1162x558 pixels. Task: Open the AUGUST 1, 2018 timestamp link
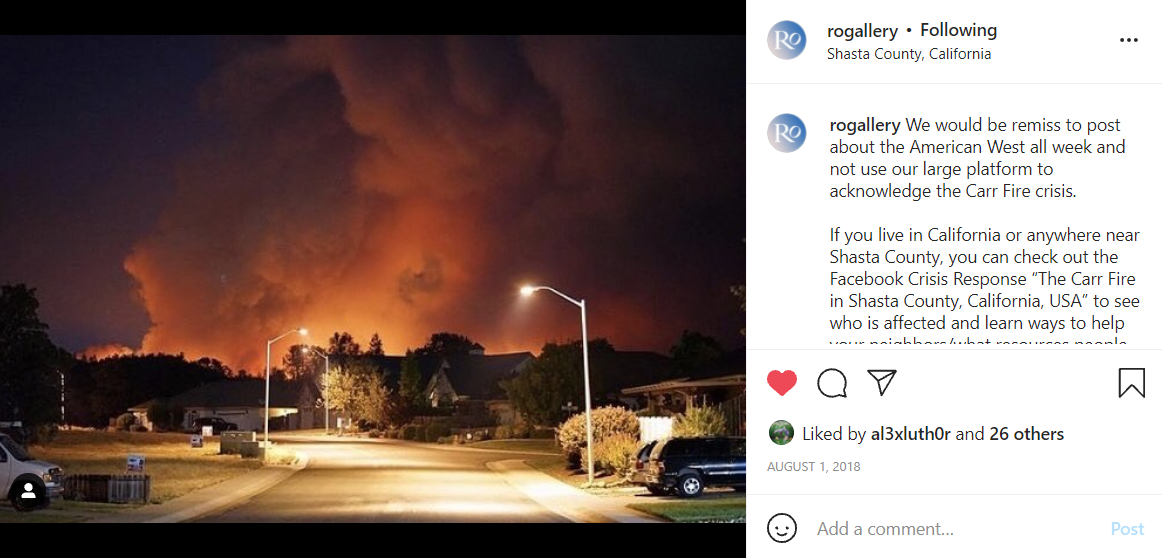click(814, 467)
